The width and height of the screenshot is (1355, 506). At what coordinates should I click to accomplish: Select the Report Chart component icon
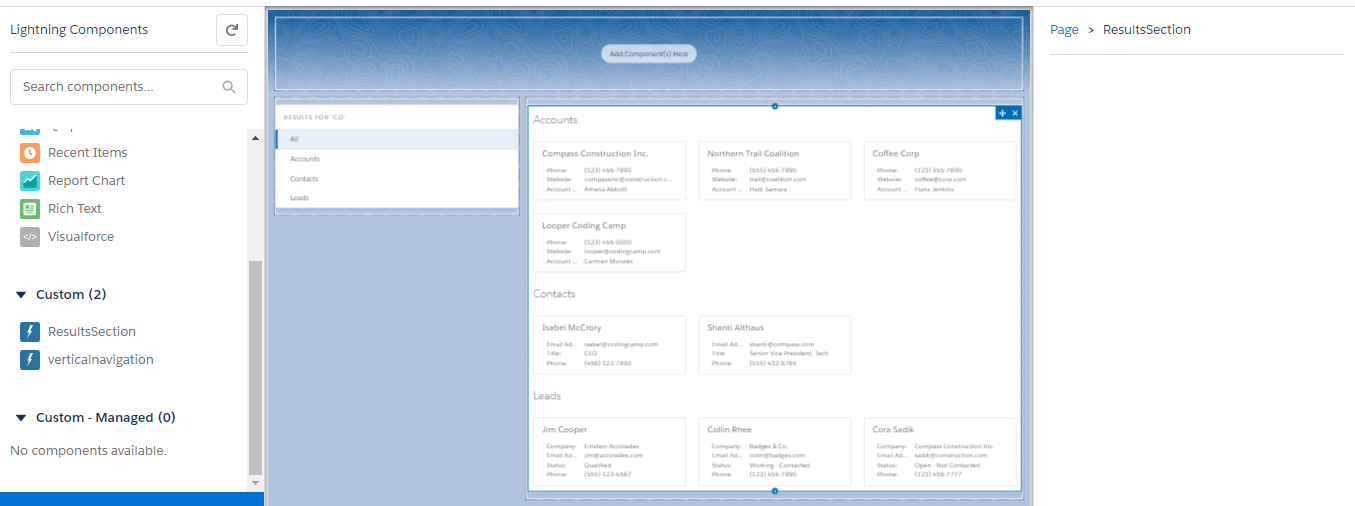coord(30,181)
